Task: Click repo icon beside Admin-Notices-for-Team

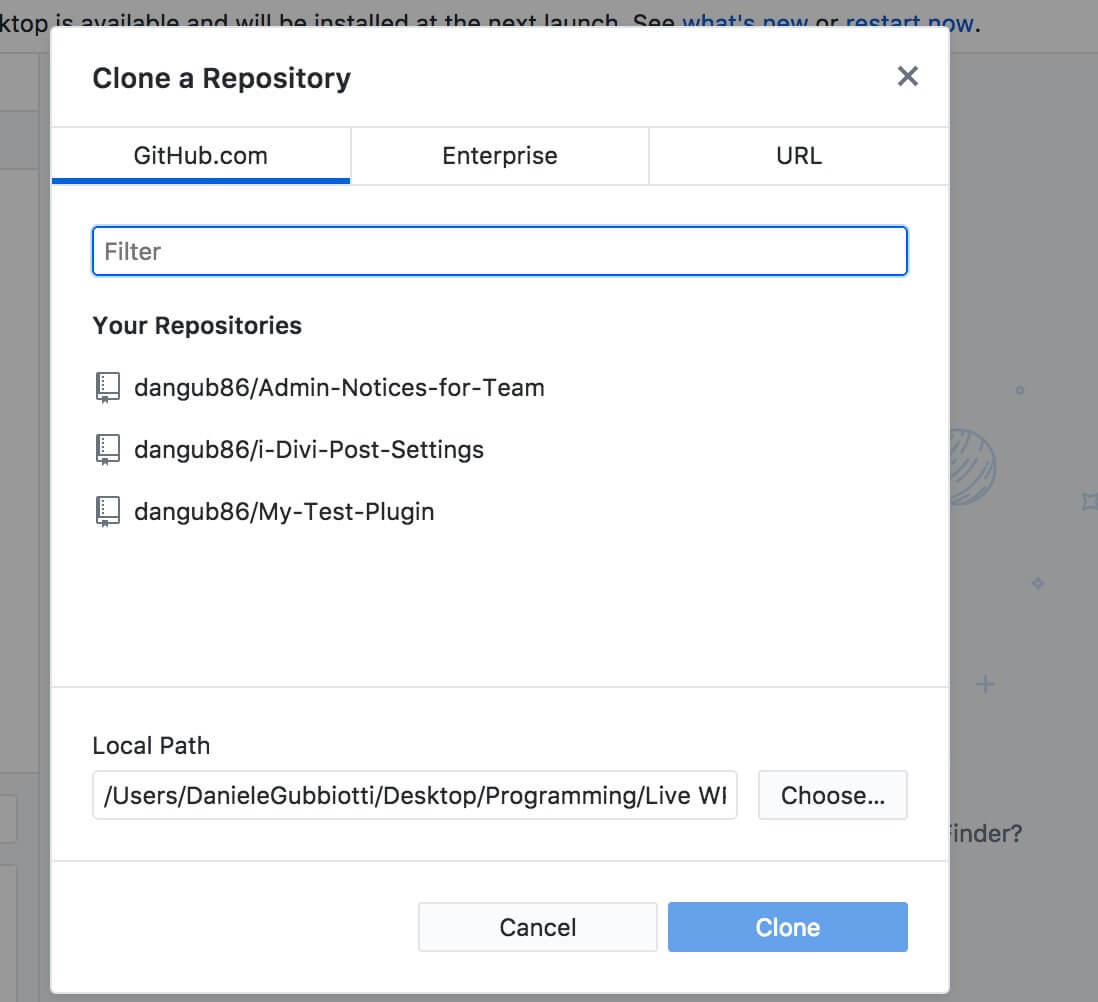Action: point(107,387)
